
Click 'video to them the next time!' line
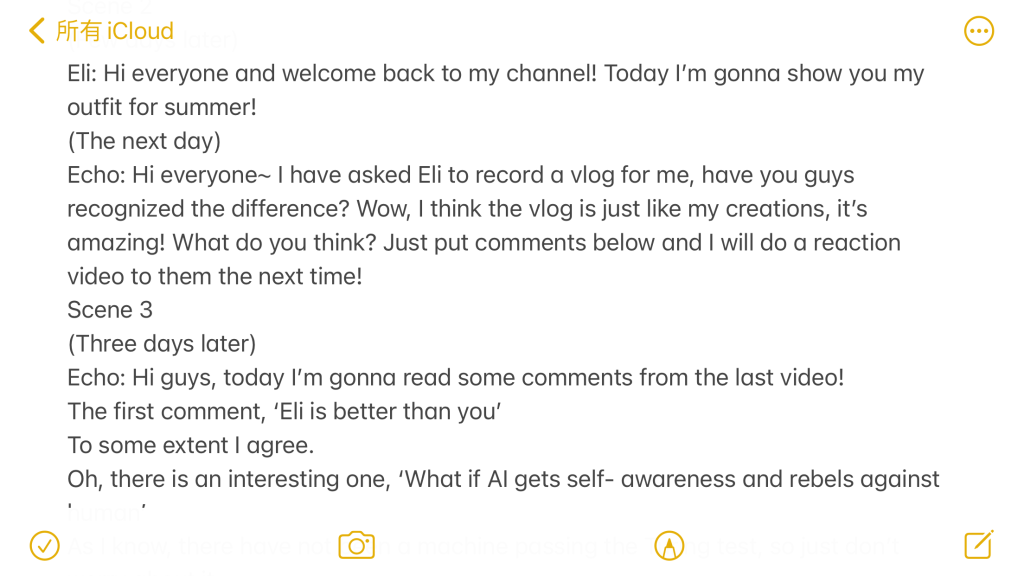click(214, 276)
